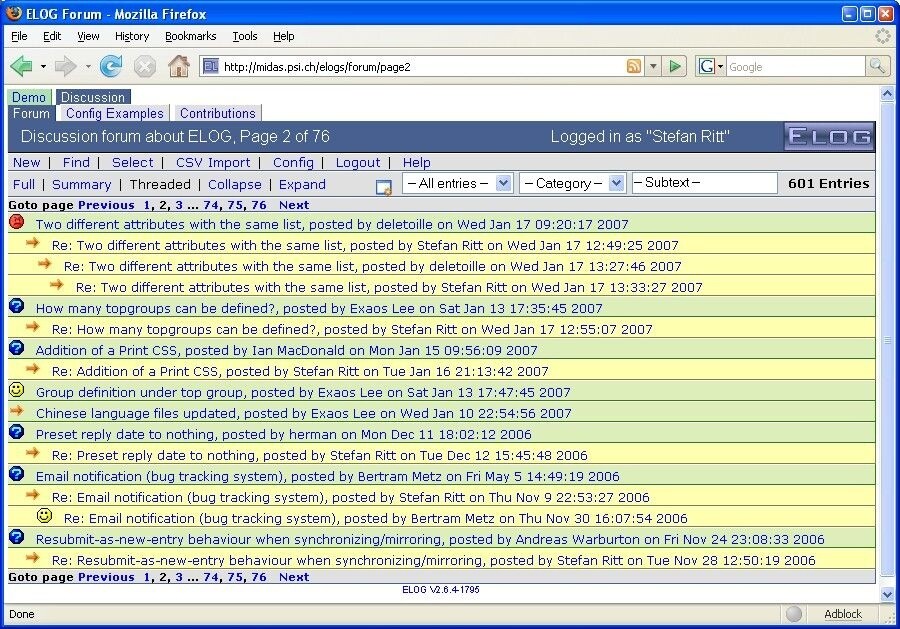Click the yellow smiley icon beside Group definition
Viewport: 900px width, 629px height.
coord(16,391)
